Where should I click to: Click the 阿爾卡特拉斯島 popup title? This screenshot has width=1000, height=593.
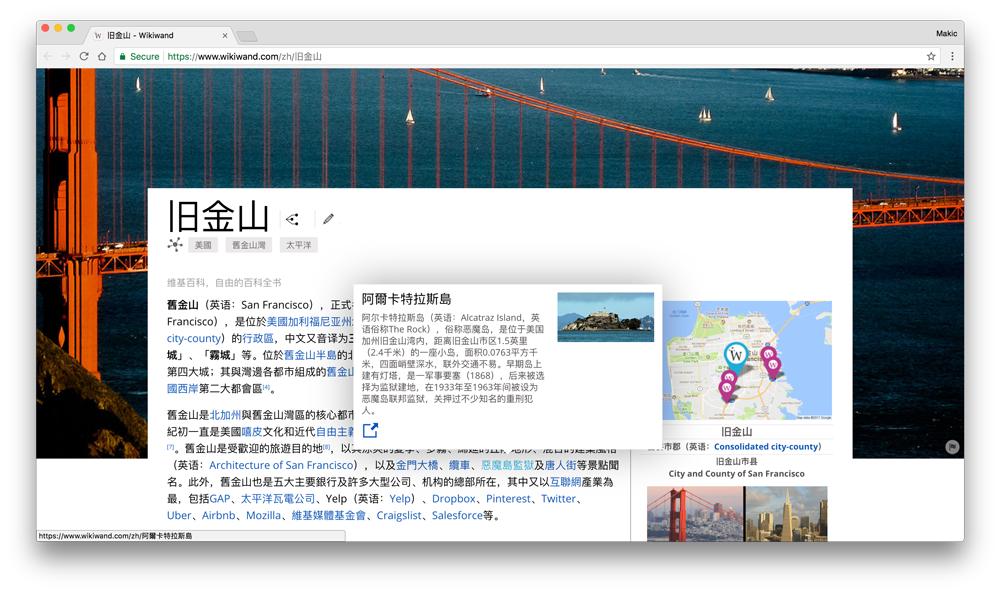click(406, 298)
